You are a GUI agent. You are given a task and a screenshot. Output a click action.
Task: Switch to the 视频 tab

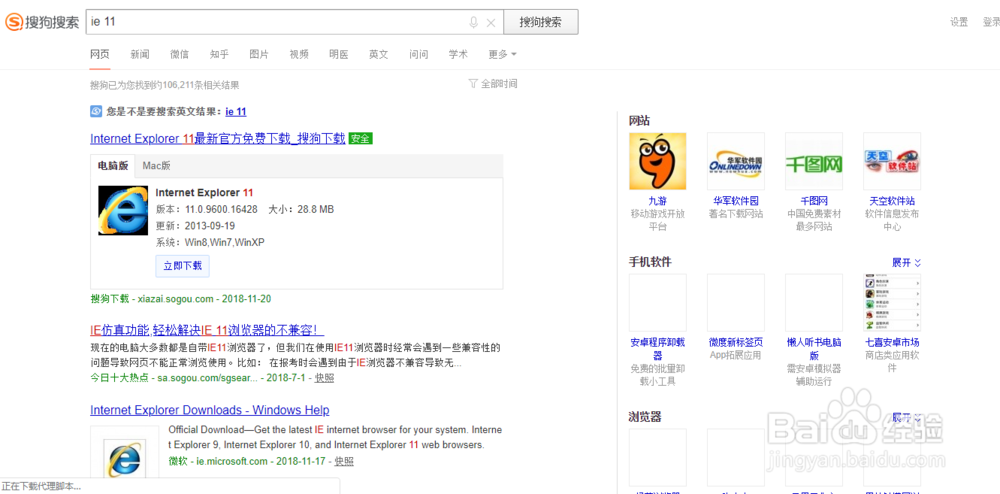299,54
